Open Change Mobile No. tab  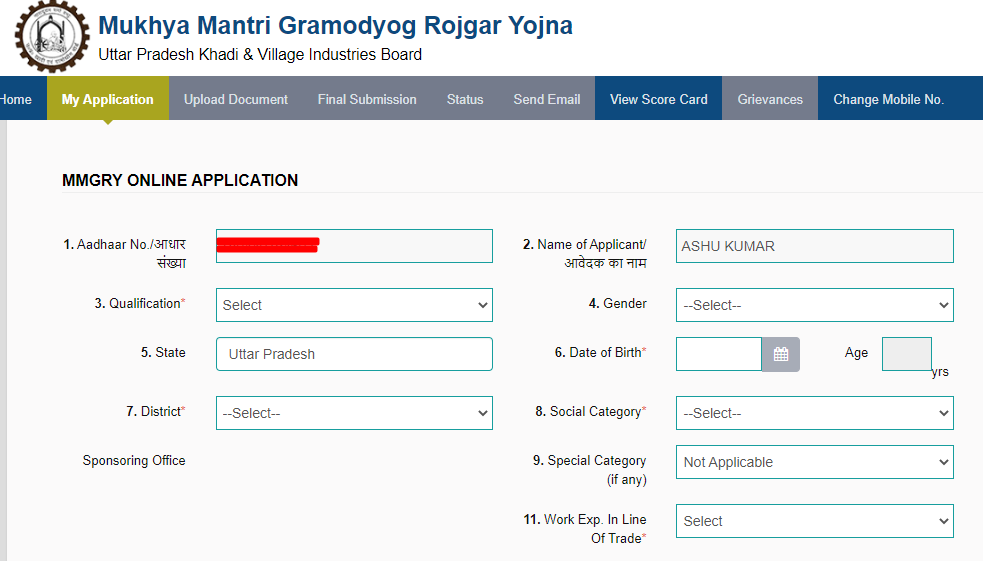click(888, 98)
